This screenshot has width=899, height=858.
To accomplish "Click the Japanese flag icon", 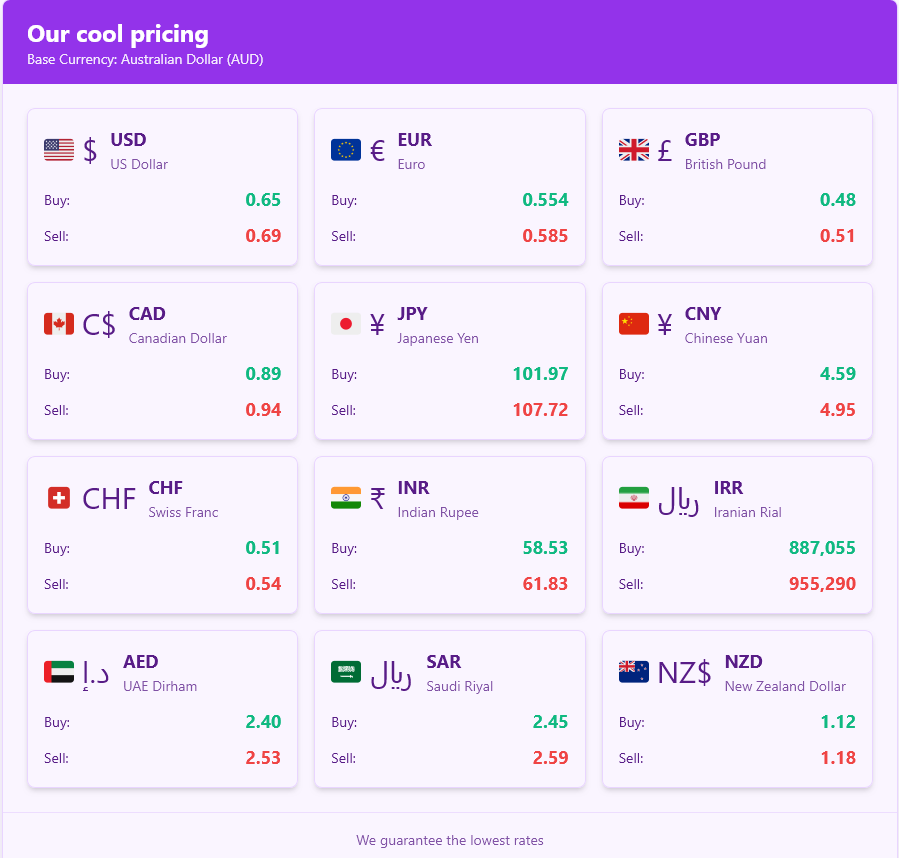I will tap(346, 324).
